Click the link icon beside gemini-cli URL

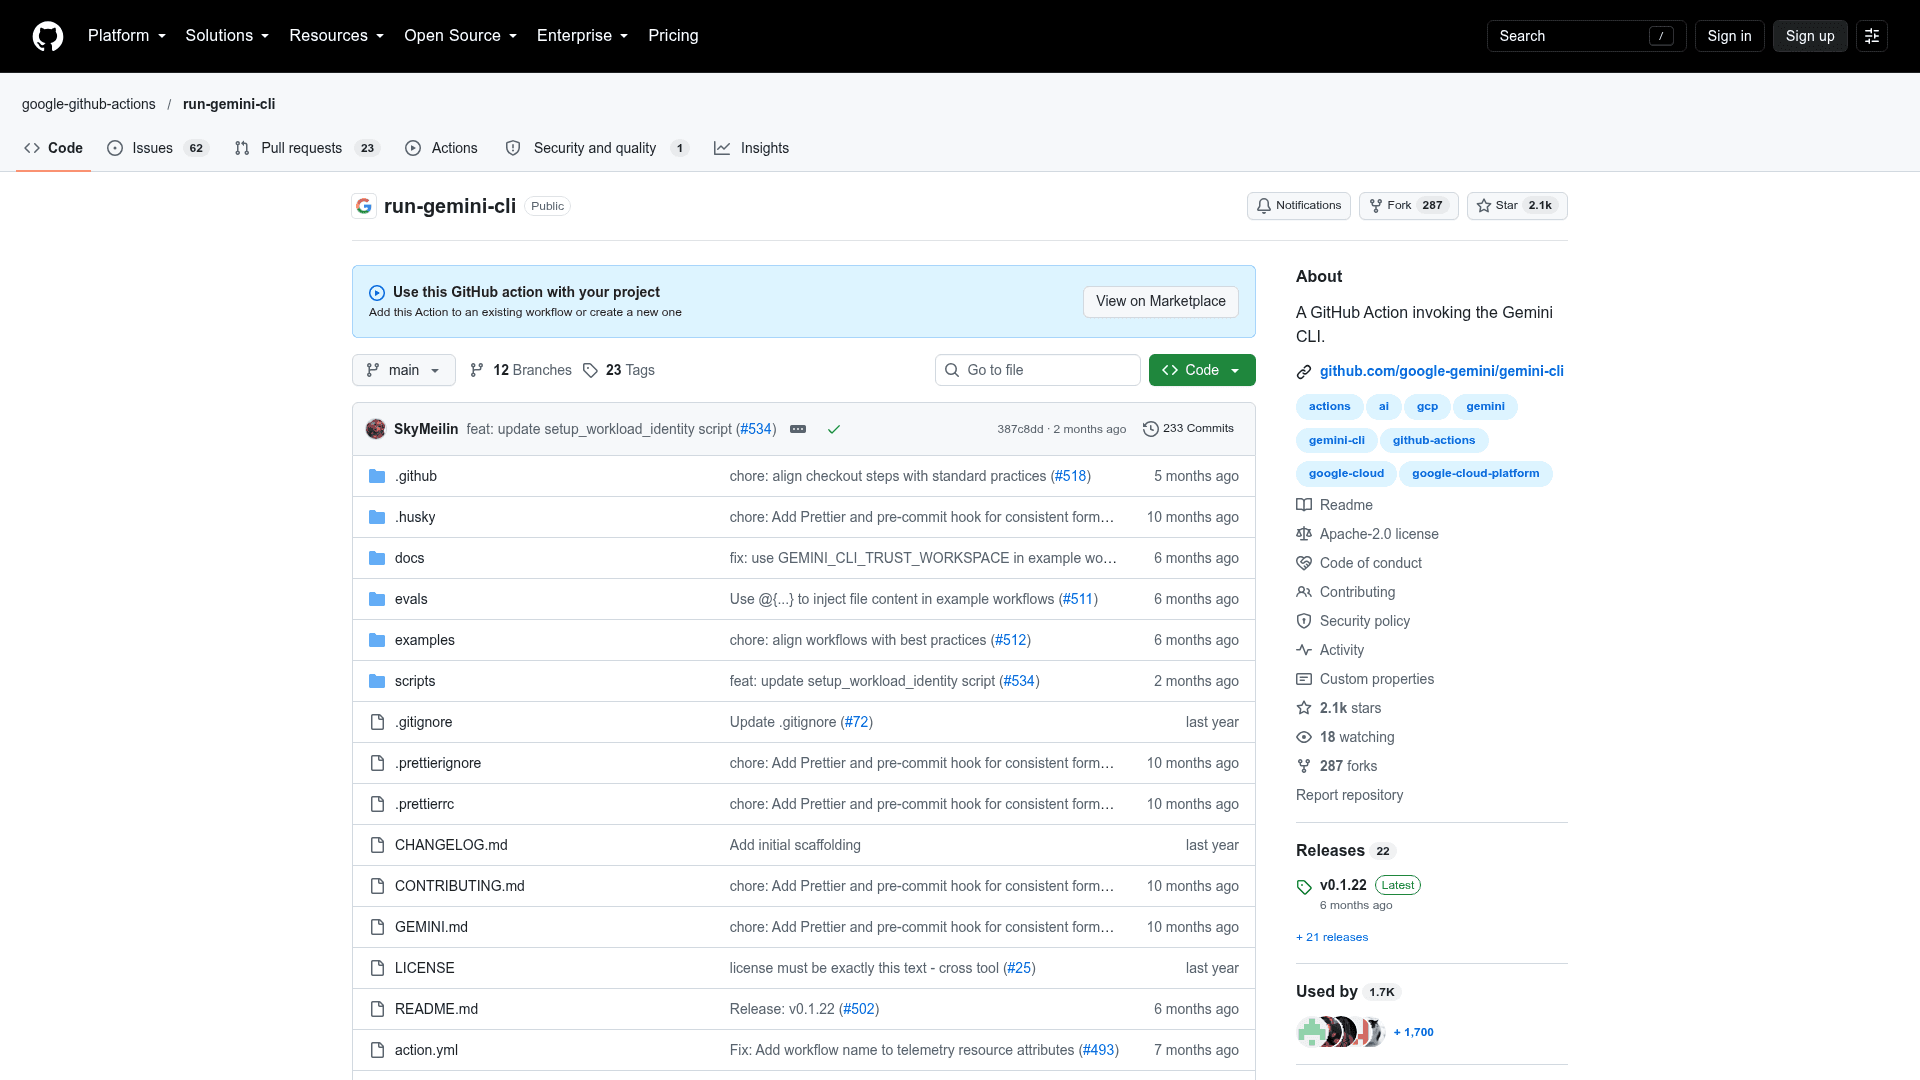[x=1304, y=372]
